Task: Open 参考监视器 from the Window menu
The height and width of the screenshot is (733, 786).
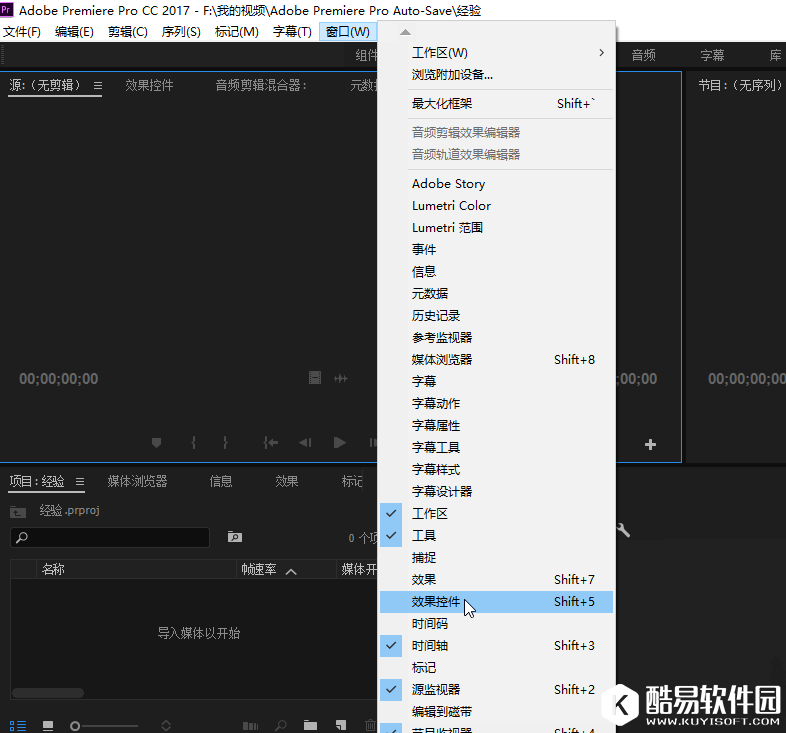Action: (x=496, y=337)
